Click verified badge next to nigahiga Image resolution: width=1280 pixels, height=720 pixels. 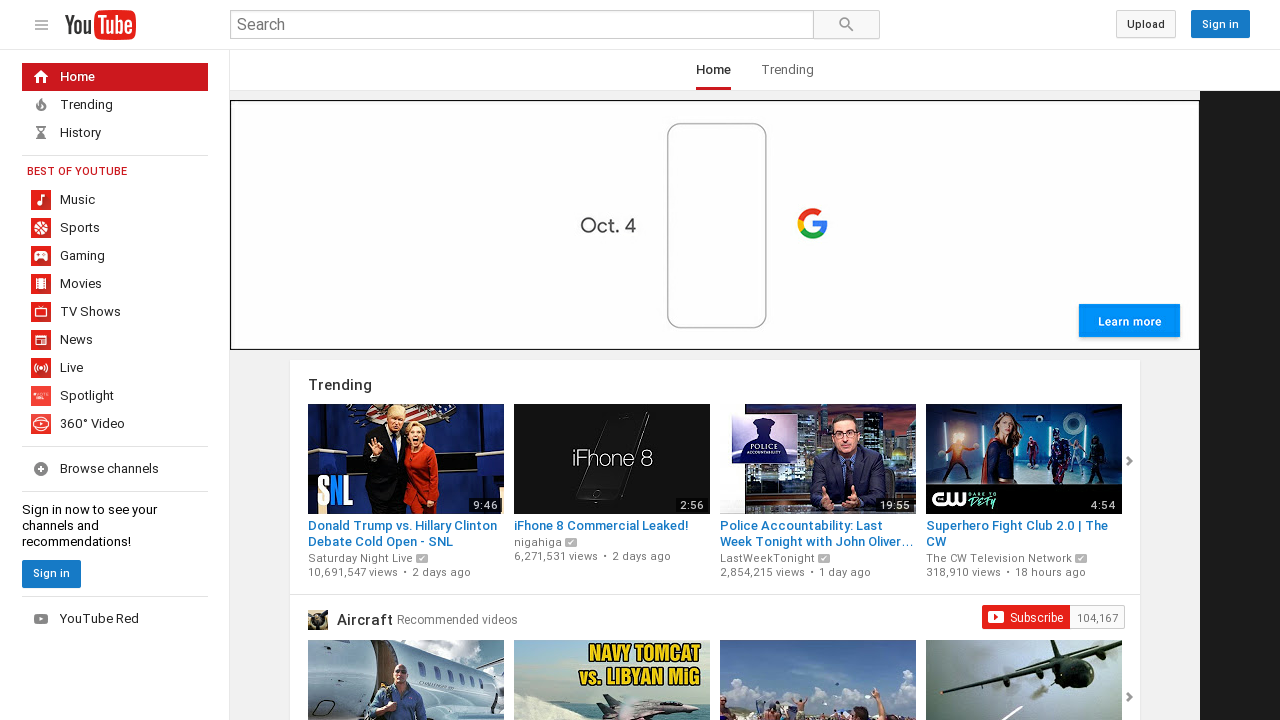click(x=571, y=543)
